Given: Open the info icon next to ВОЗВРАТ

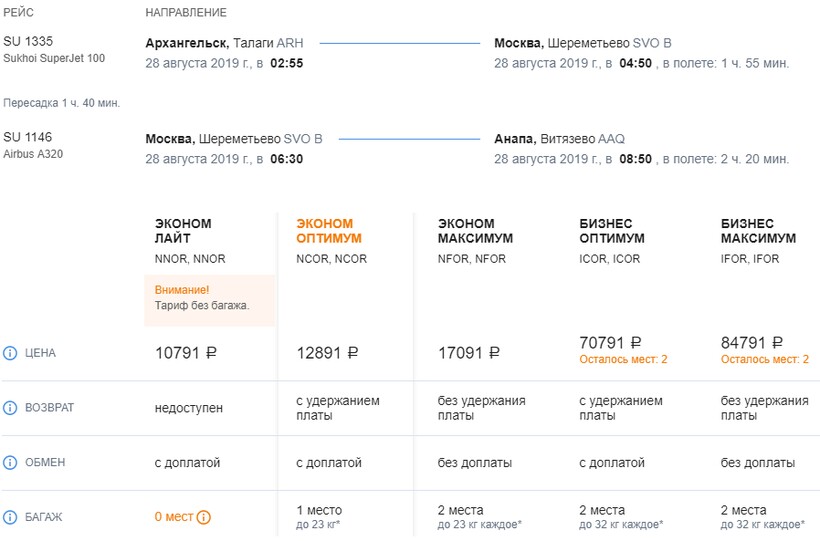Looking at the screenshot, I should click(11, 408).
